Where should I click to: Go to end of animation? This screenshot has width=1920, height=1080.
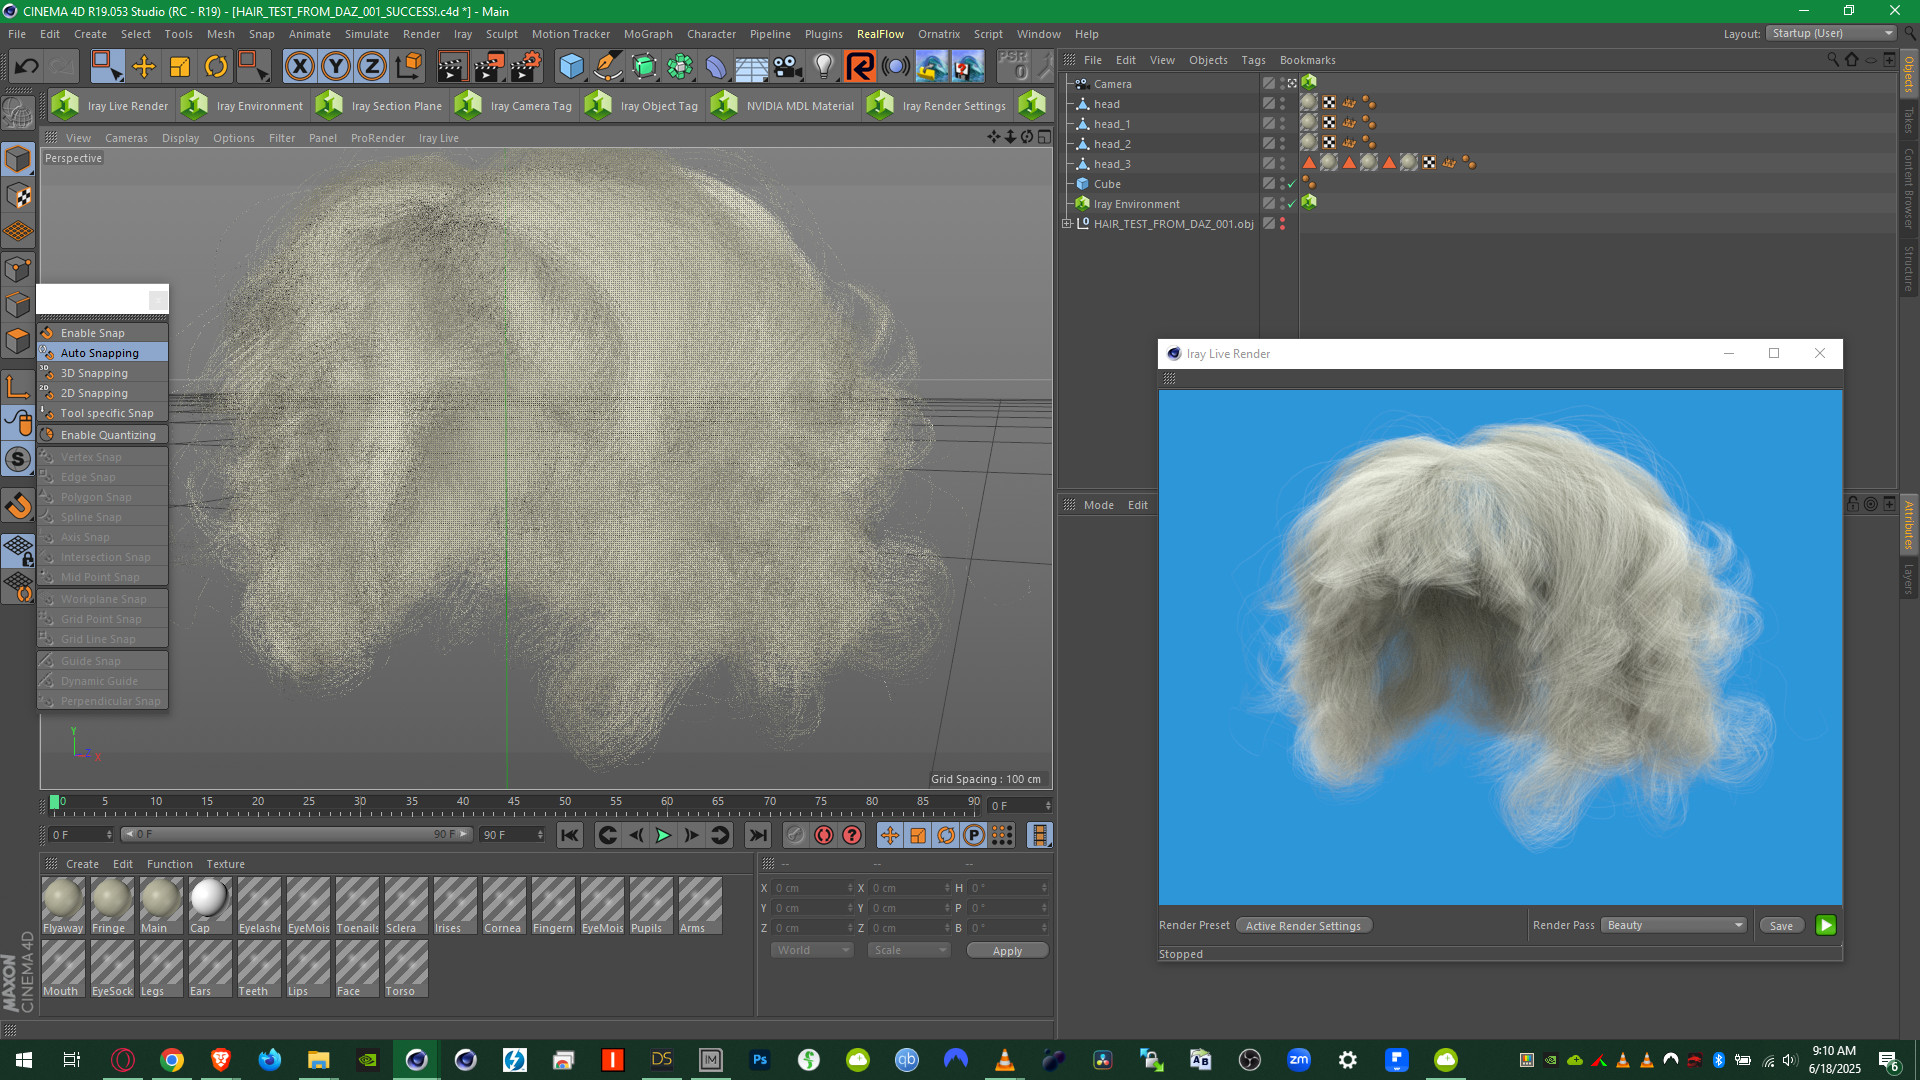click(758, 835)
